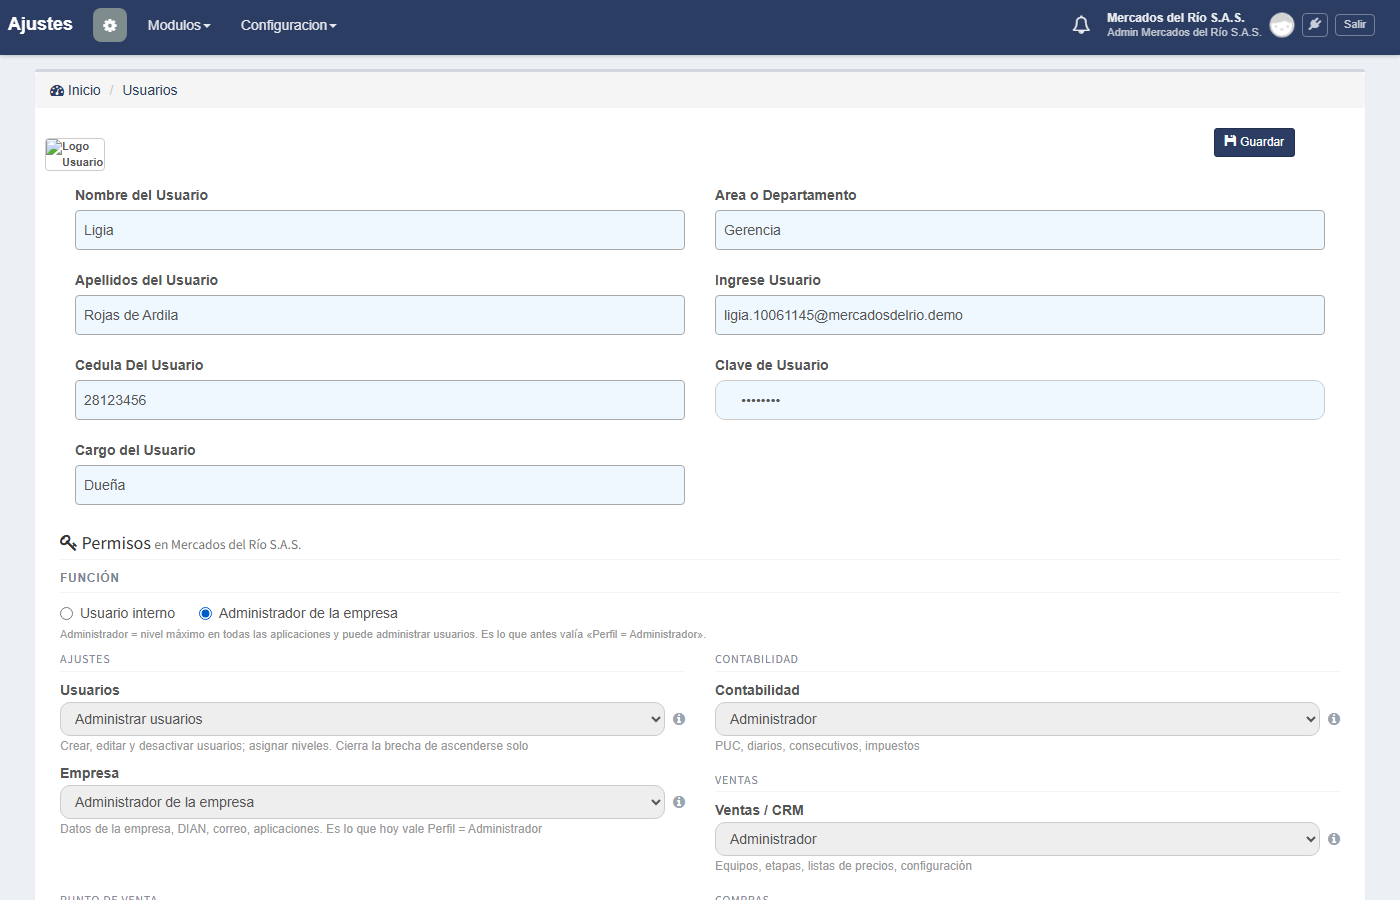The width and height of the screenshot is (1400, 900).
Task: Focus the Clave de Usuario password field
Action: (x=1020, y=400)
